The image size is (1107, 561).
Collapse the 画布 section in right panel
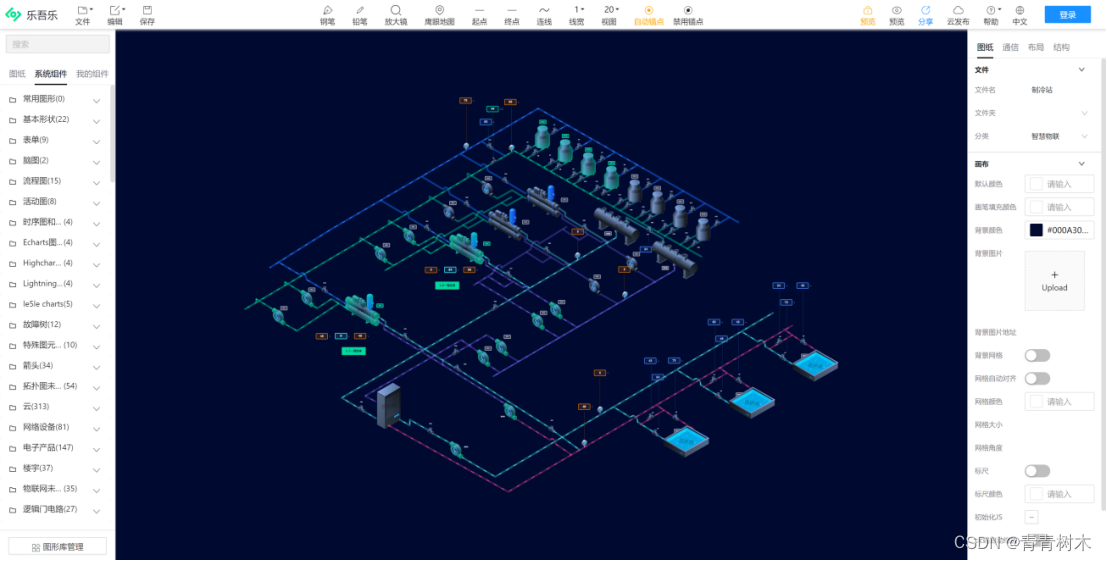(1081, 164)
